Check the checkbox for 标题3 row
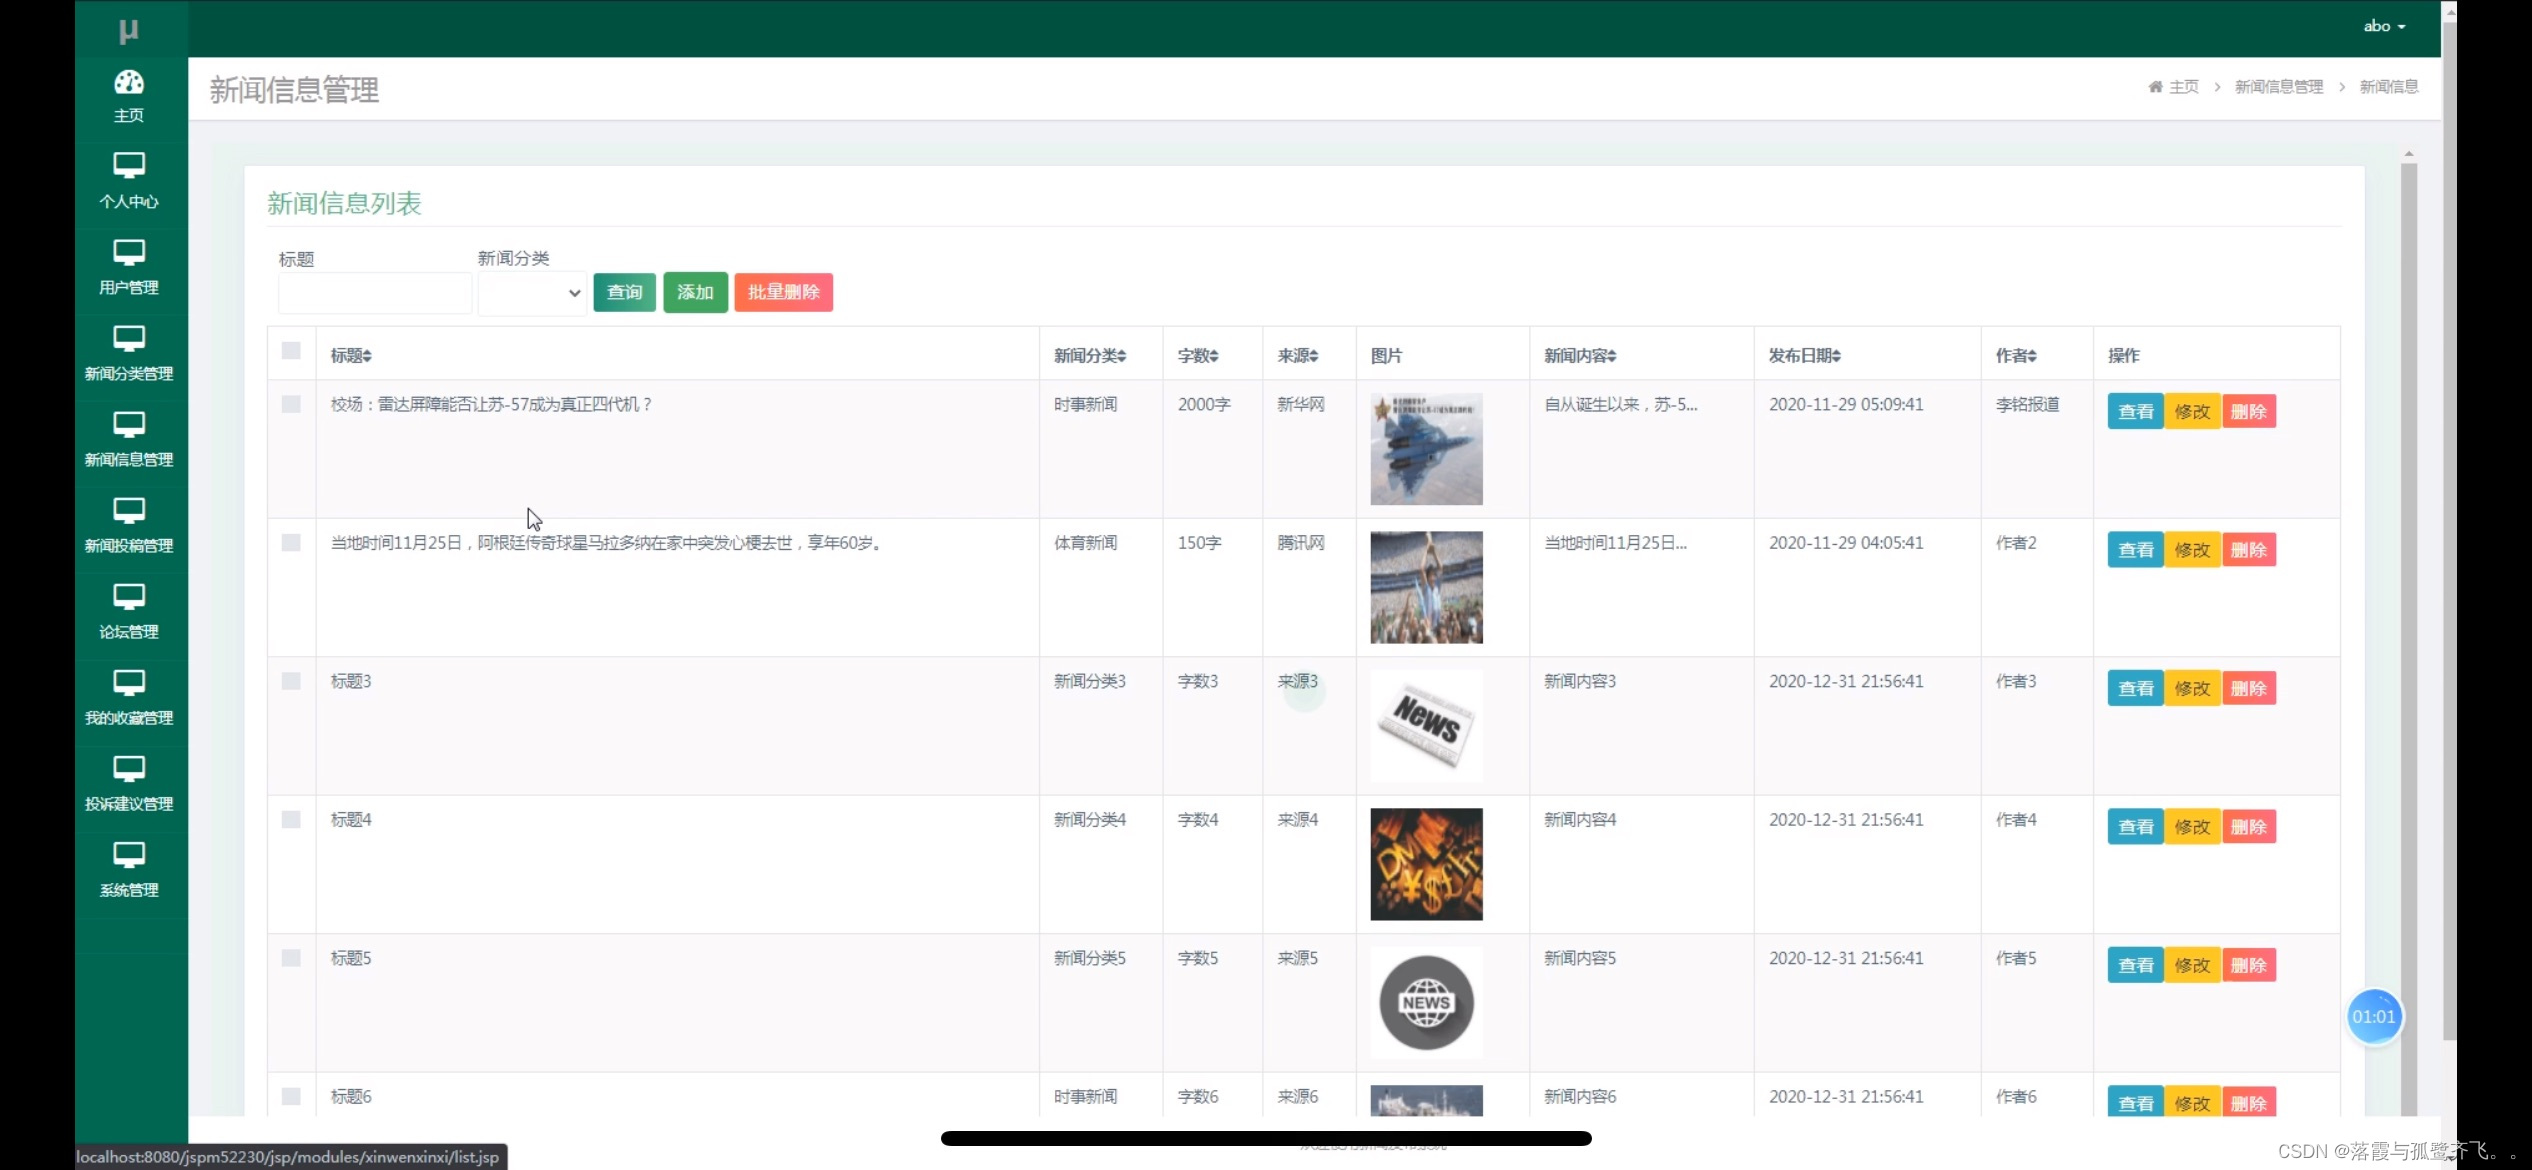The width and height of the screenshot is (2532, 1170). coord(291,681)
